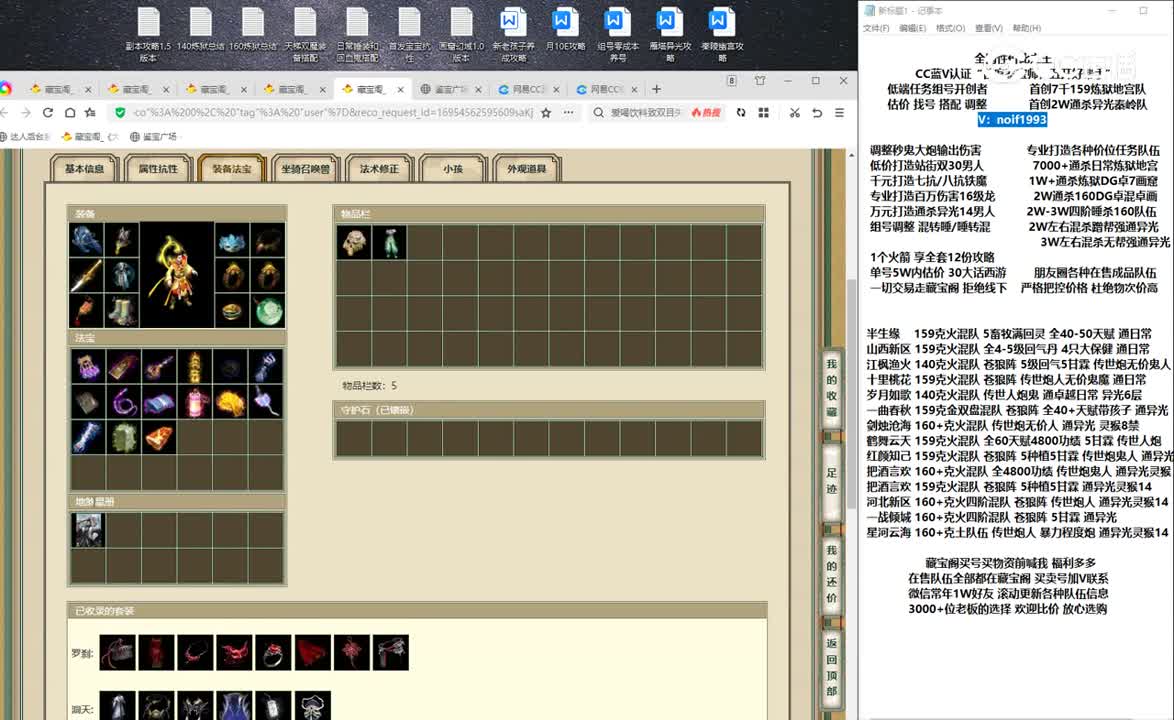Open the 小孩 tab
1174x720 pixels.
(x=453, y=168)
